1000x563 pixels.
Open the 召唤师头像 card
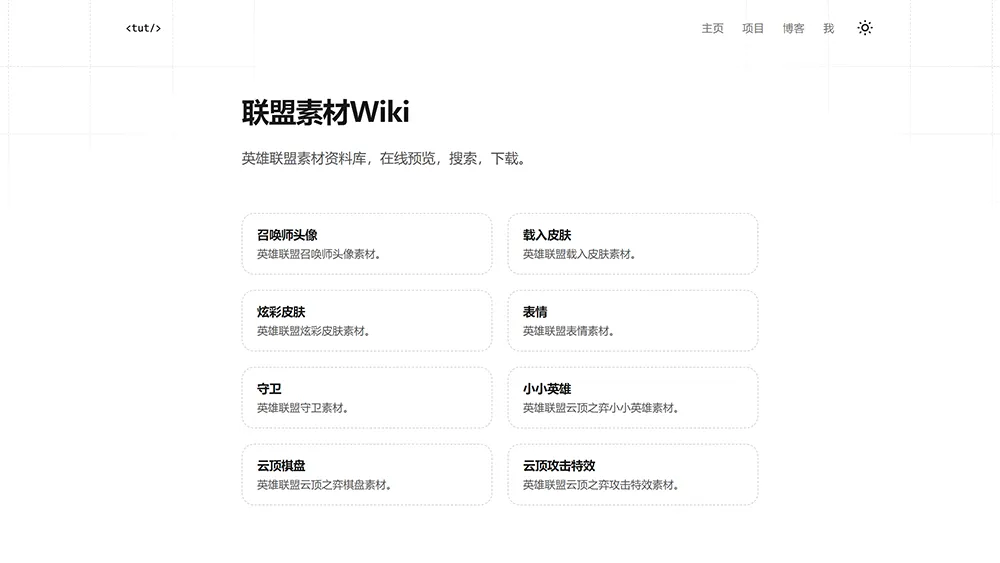pyautogui.click(x=366, y=243)
